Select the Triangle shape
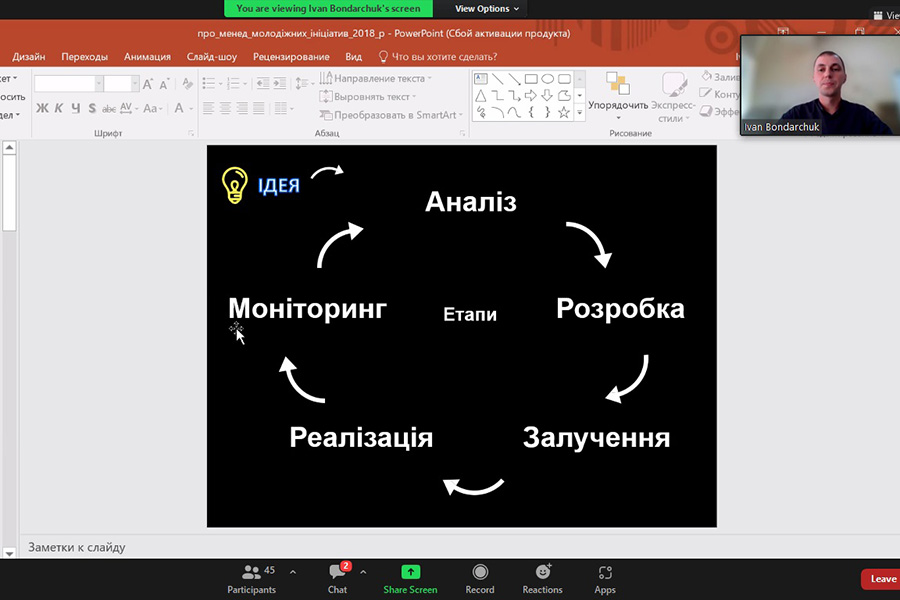Screen dimensions: 900x600 (x=481, y=95)
